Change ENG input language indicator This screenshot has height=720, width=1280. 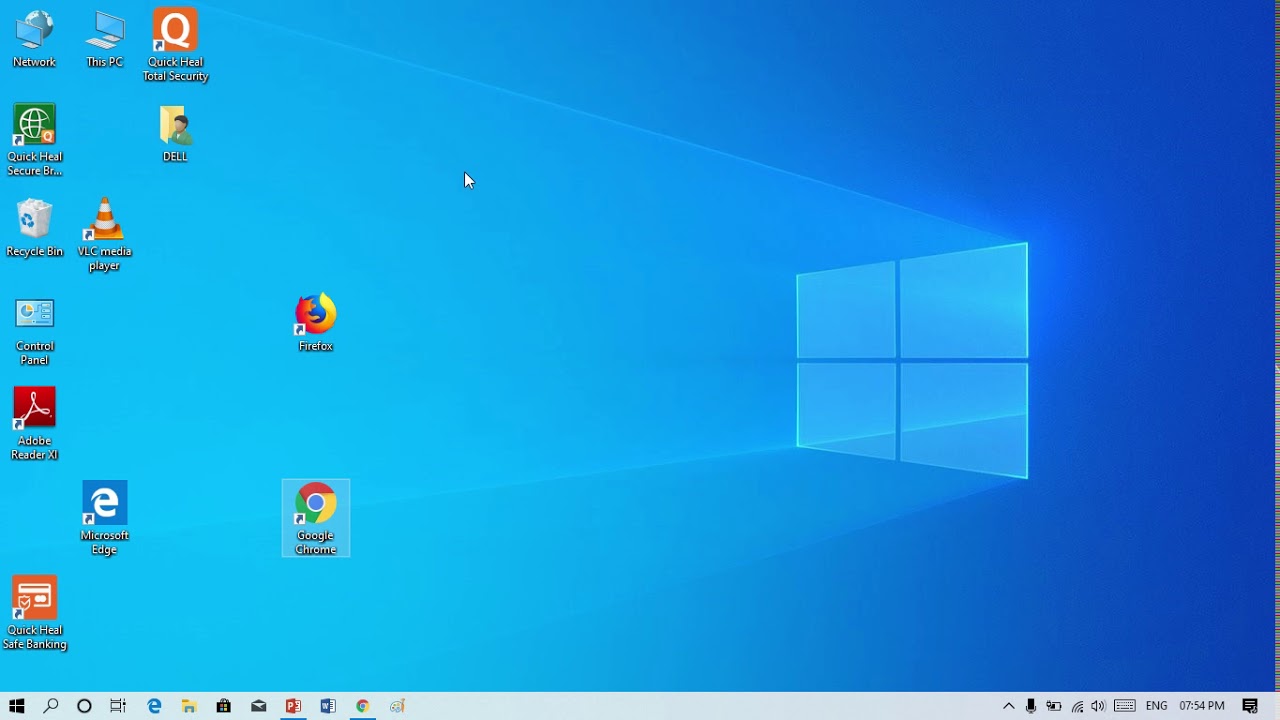coord(1157,706)
